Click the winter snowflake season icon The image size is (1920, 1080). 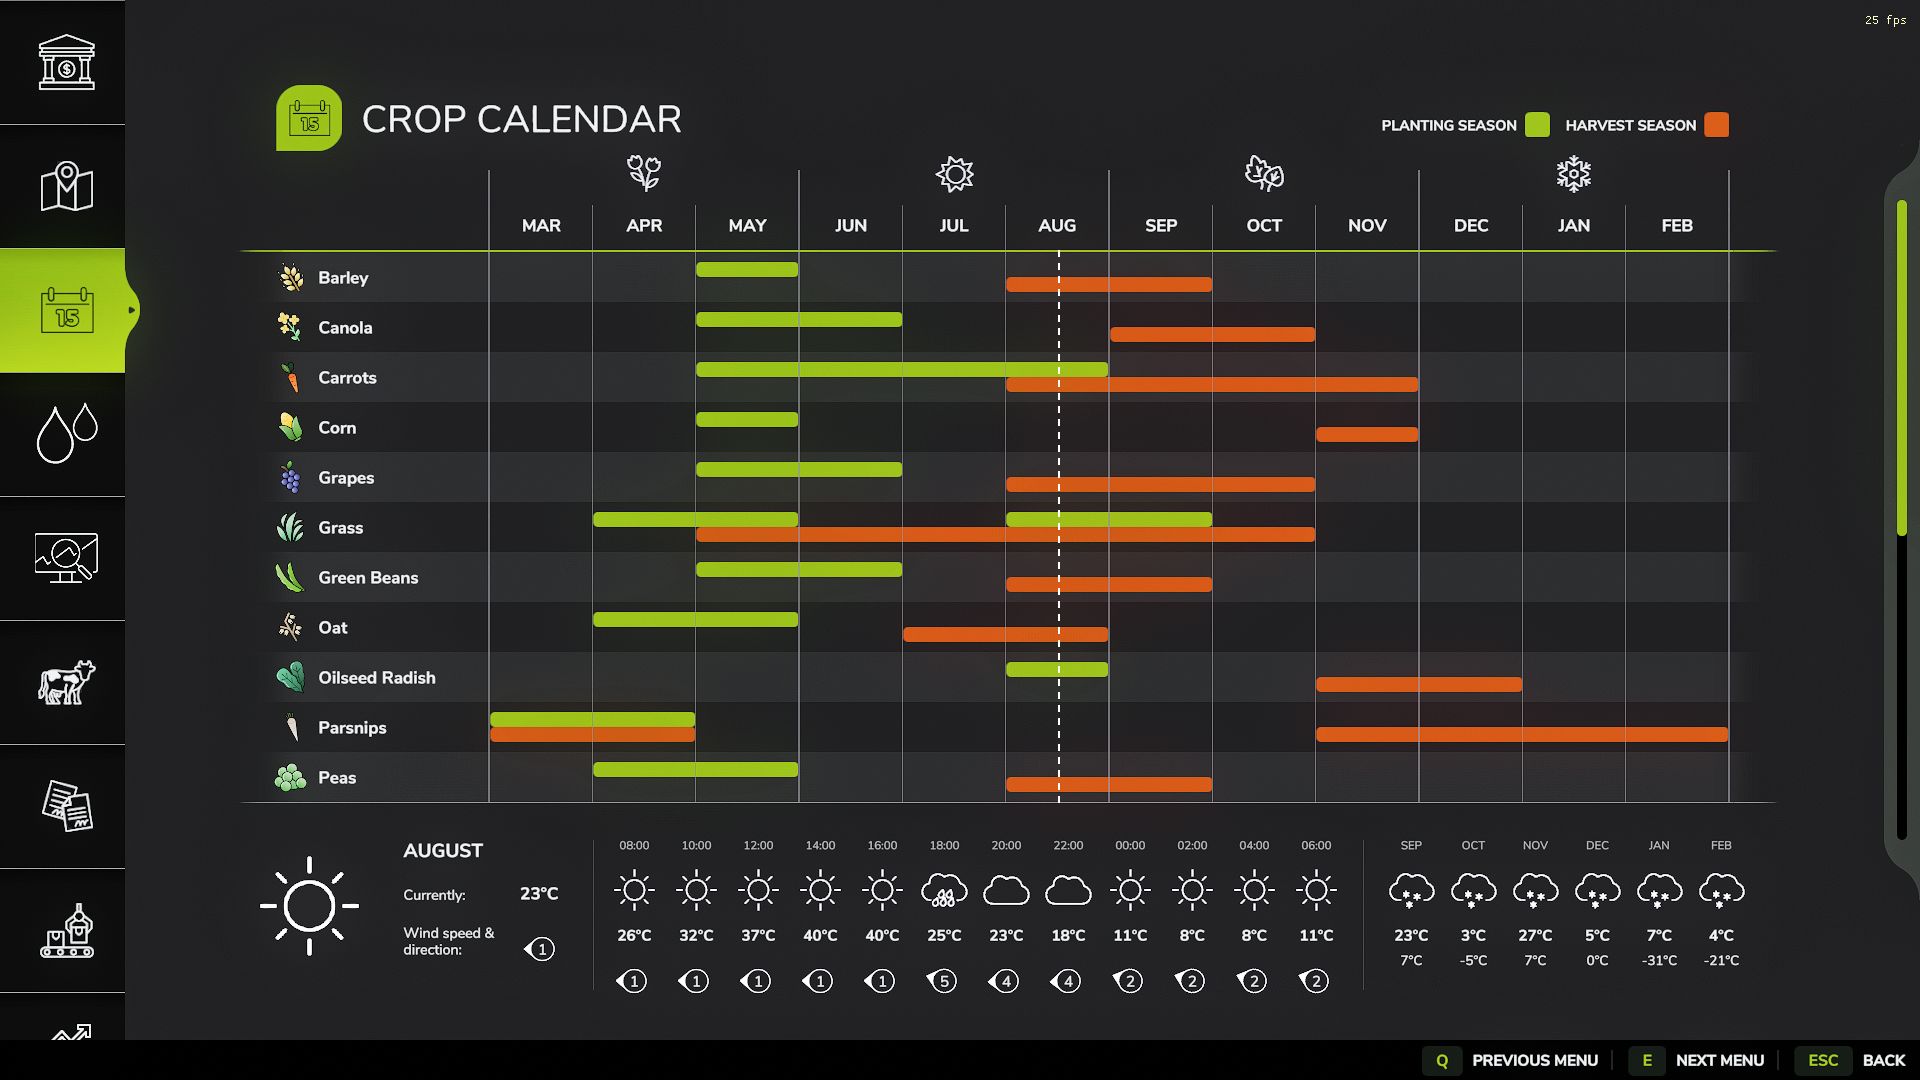point(1573,174)
